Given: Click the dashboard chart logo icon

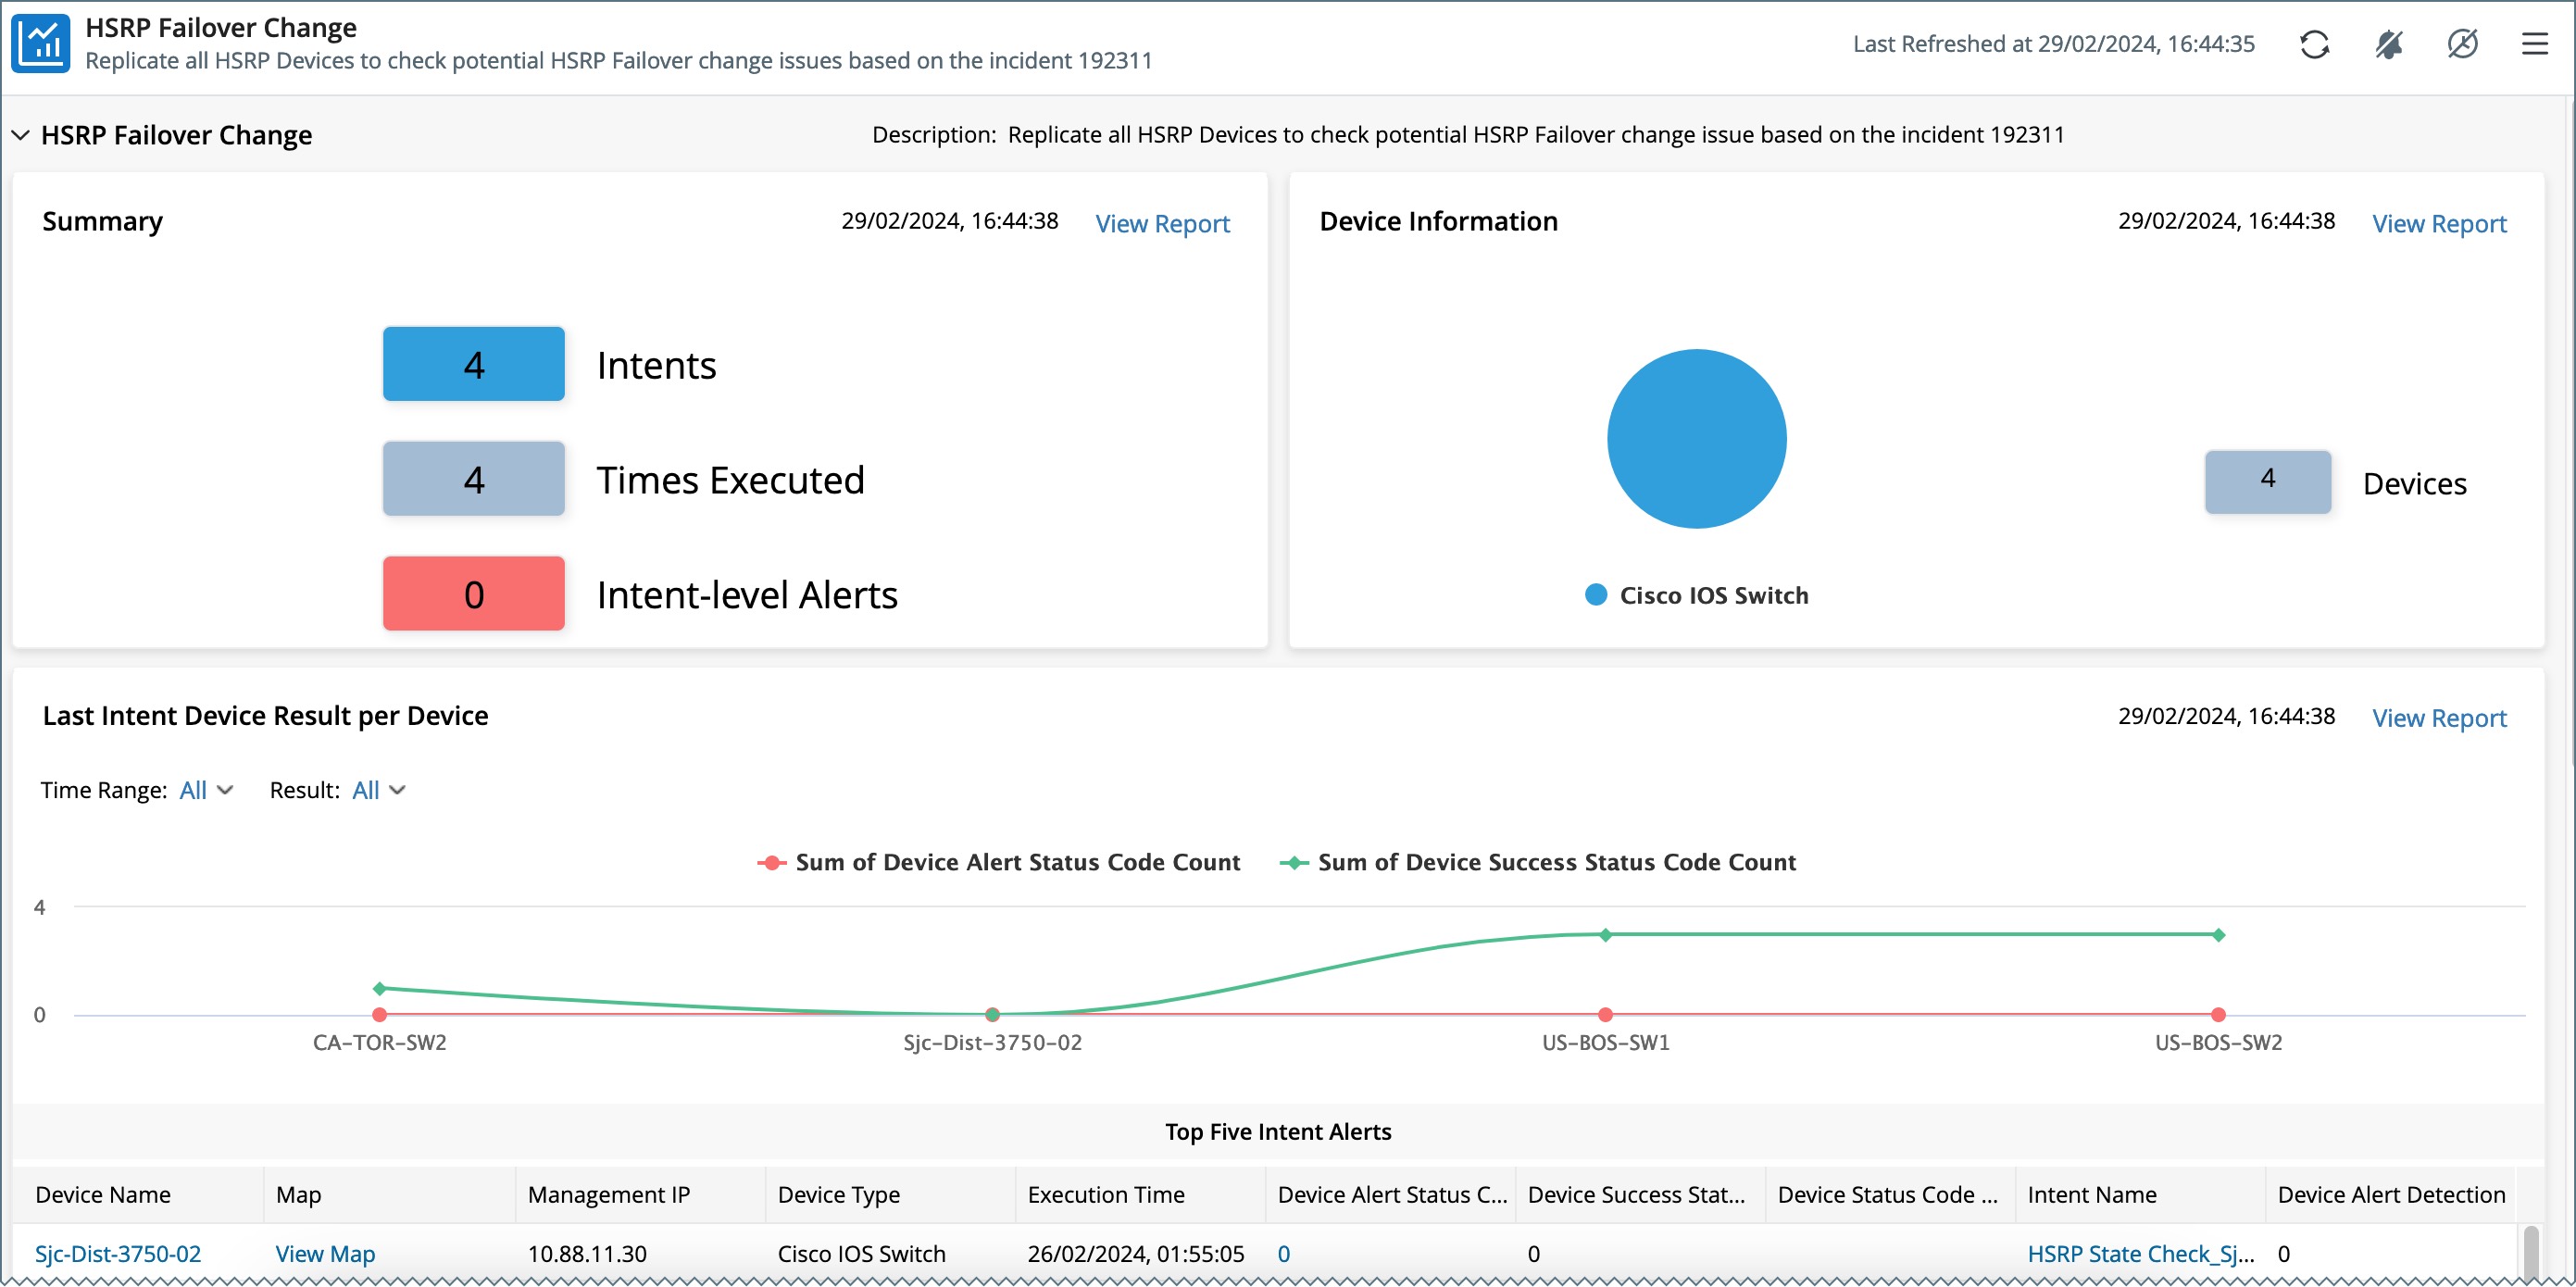Looking at the screenshot, I should [x=41, y=43].
